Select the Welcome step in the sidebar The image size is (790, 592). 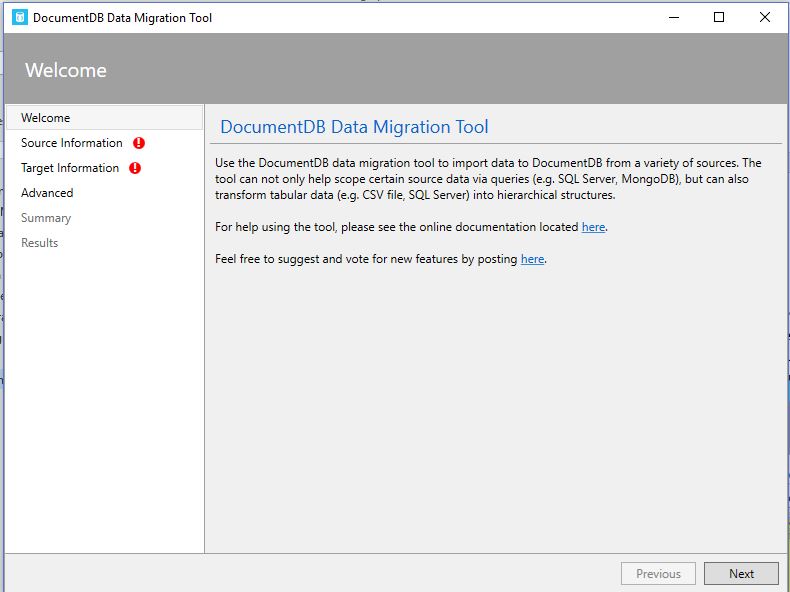coord(105,118)
